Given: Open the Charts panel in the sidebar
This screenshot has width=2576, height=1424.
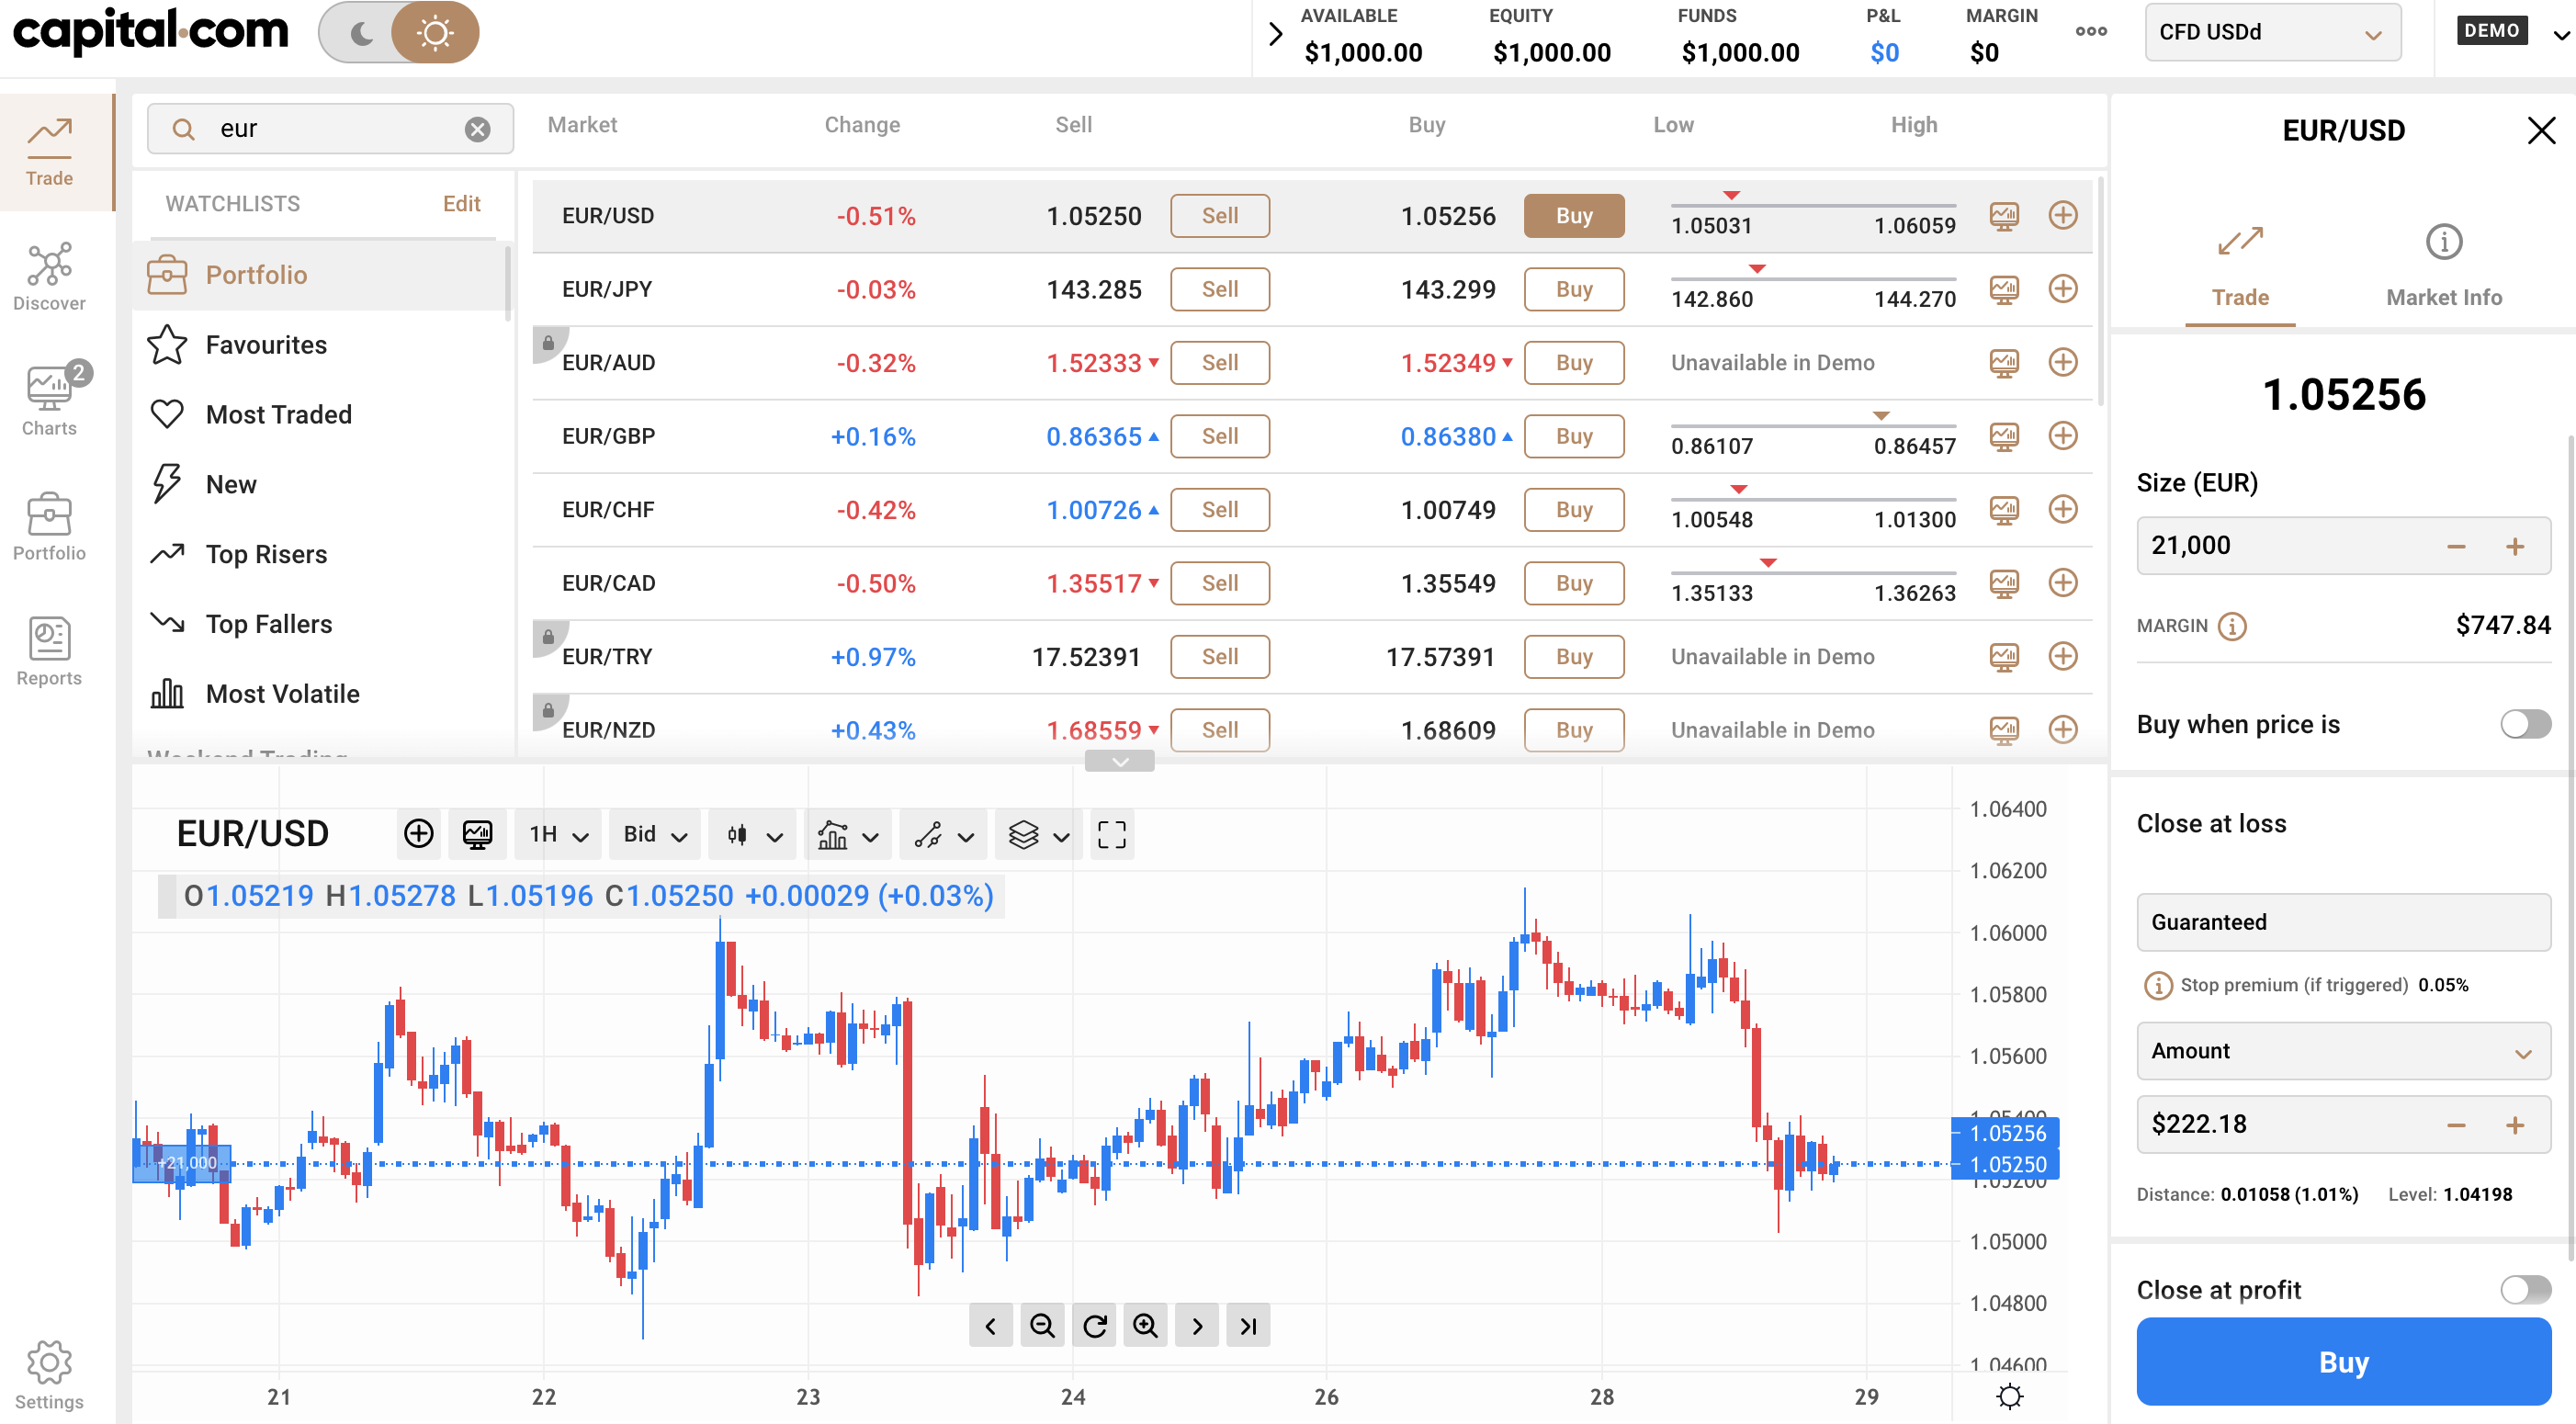Looking at the screenshot, I should pyautogui.click(x=49, y=398).
